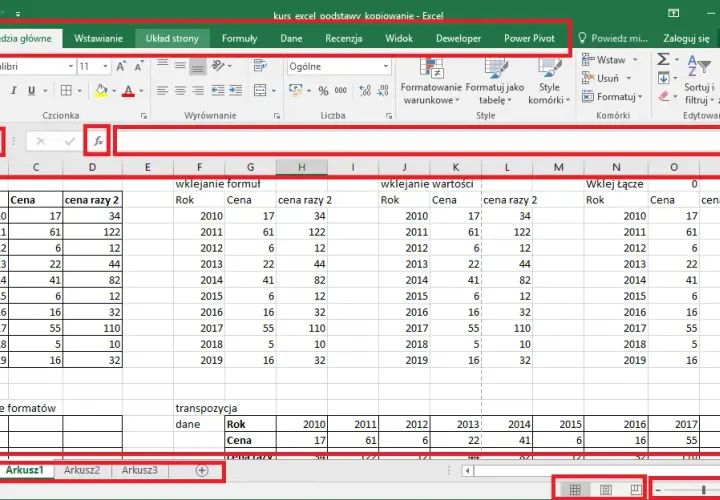Switch to Układ strony tab
The image size is (720, 500).
tap(172, 39)
